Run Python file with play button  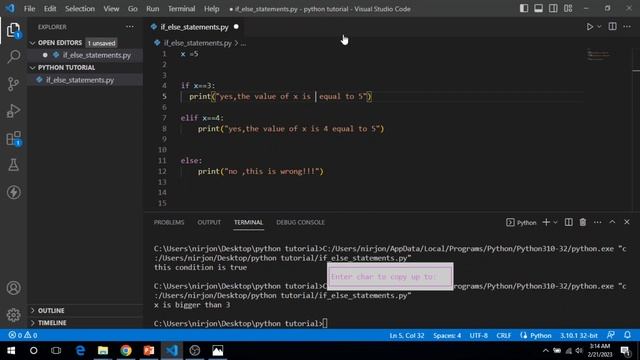click(x=589, y=27)
